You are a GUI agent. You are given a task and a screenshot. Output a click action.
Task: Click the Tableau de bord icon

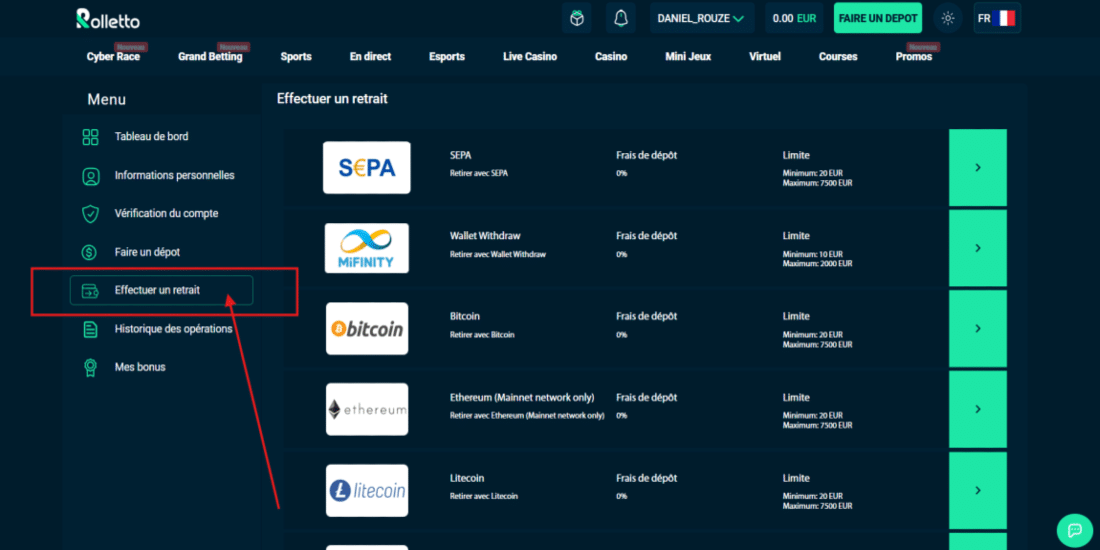pos(91,137)
